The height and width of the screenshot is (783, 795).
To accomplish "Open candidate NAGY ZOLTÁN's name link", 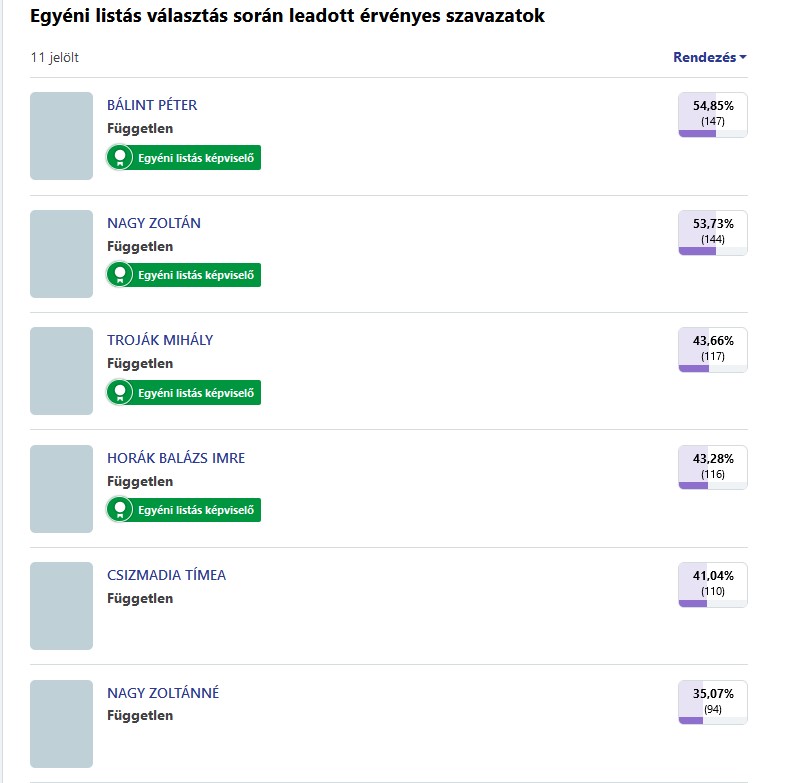I will 154,223.
